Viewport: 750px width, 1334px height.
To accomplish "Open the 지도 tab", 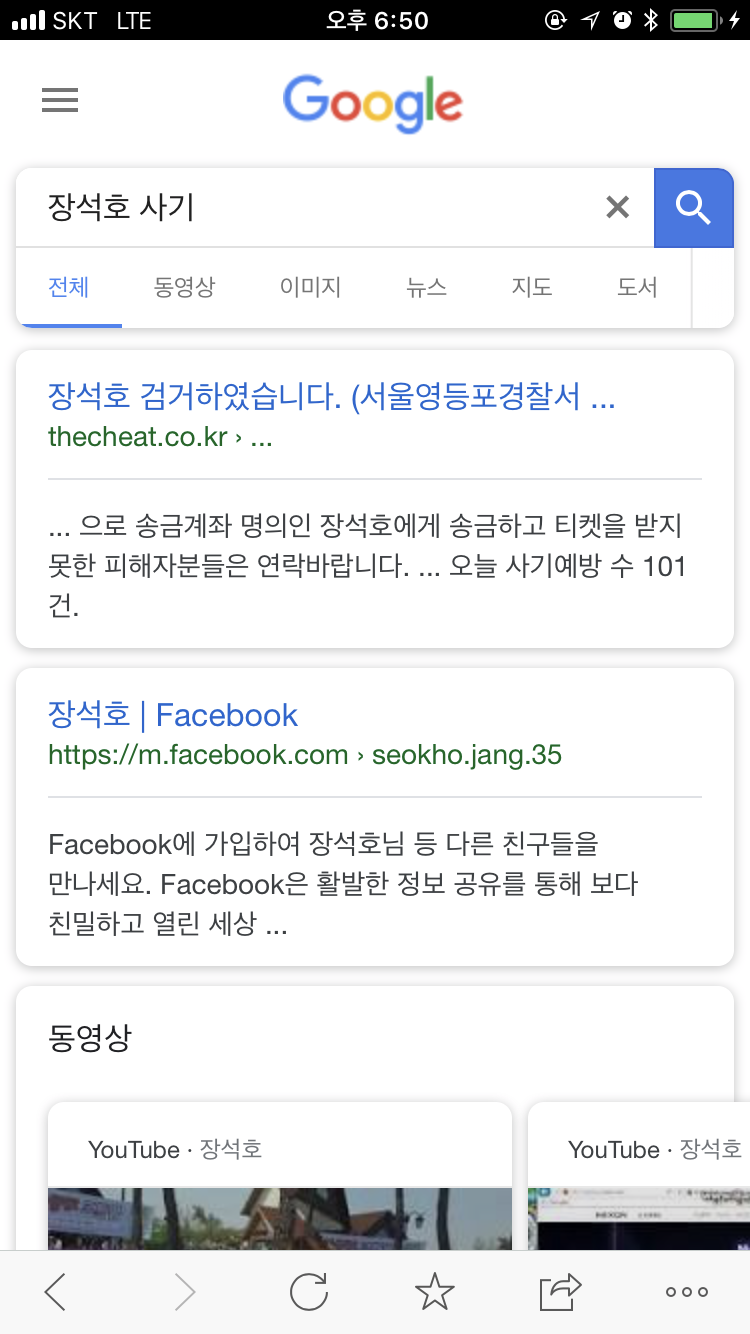I will (532, 288).
